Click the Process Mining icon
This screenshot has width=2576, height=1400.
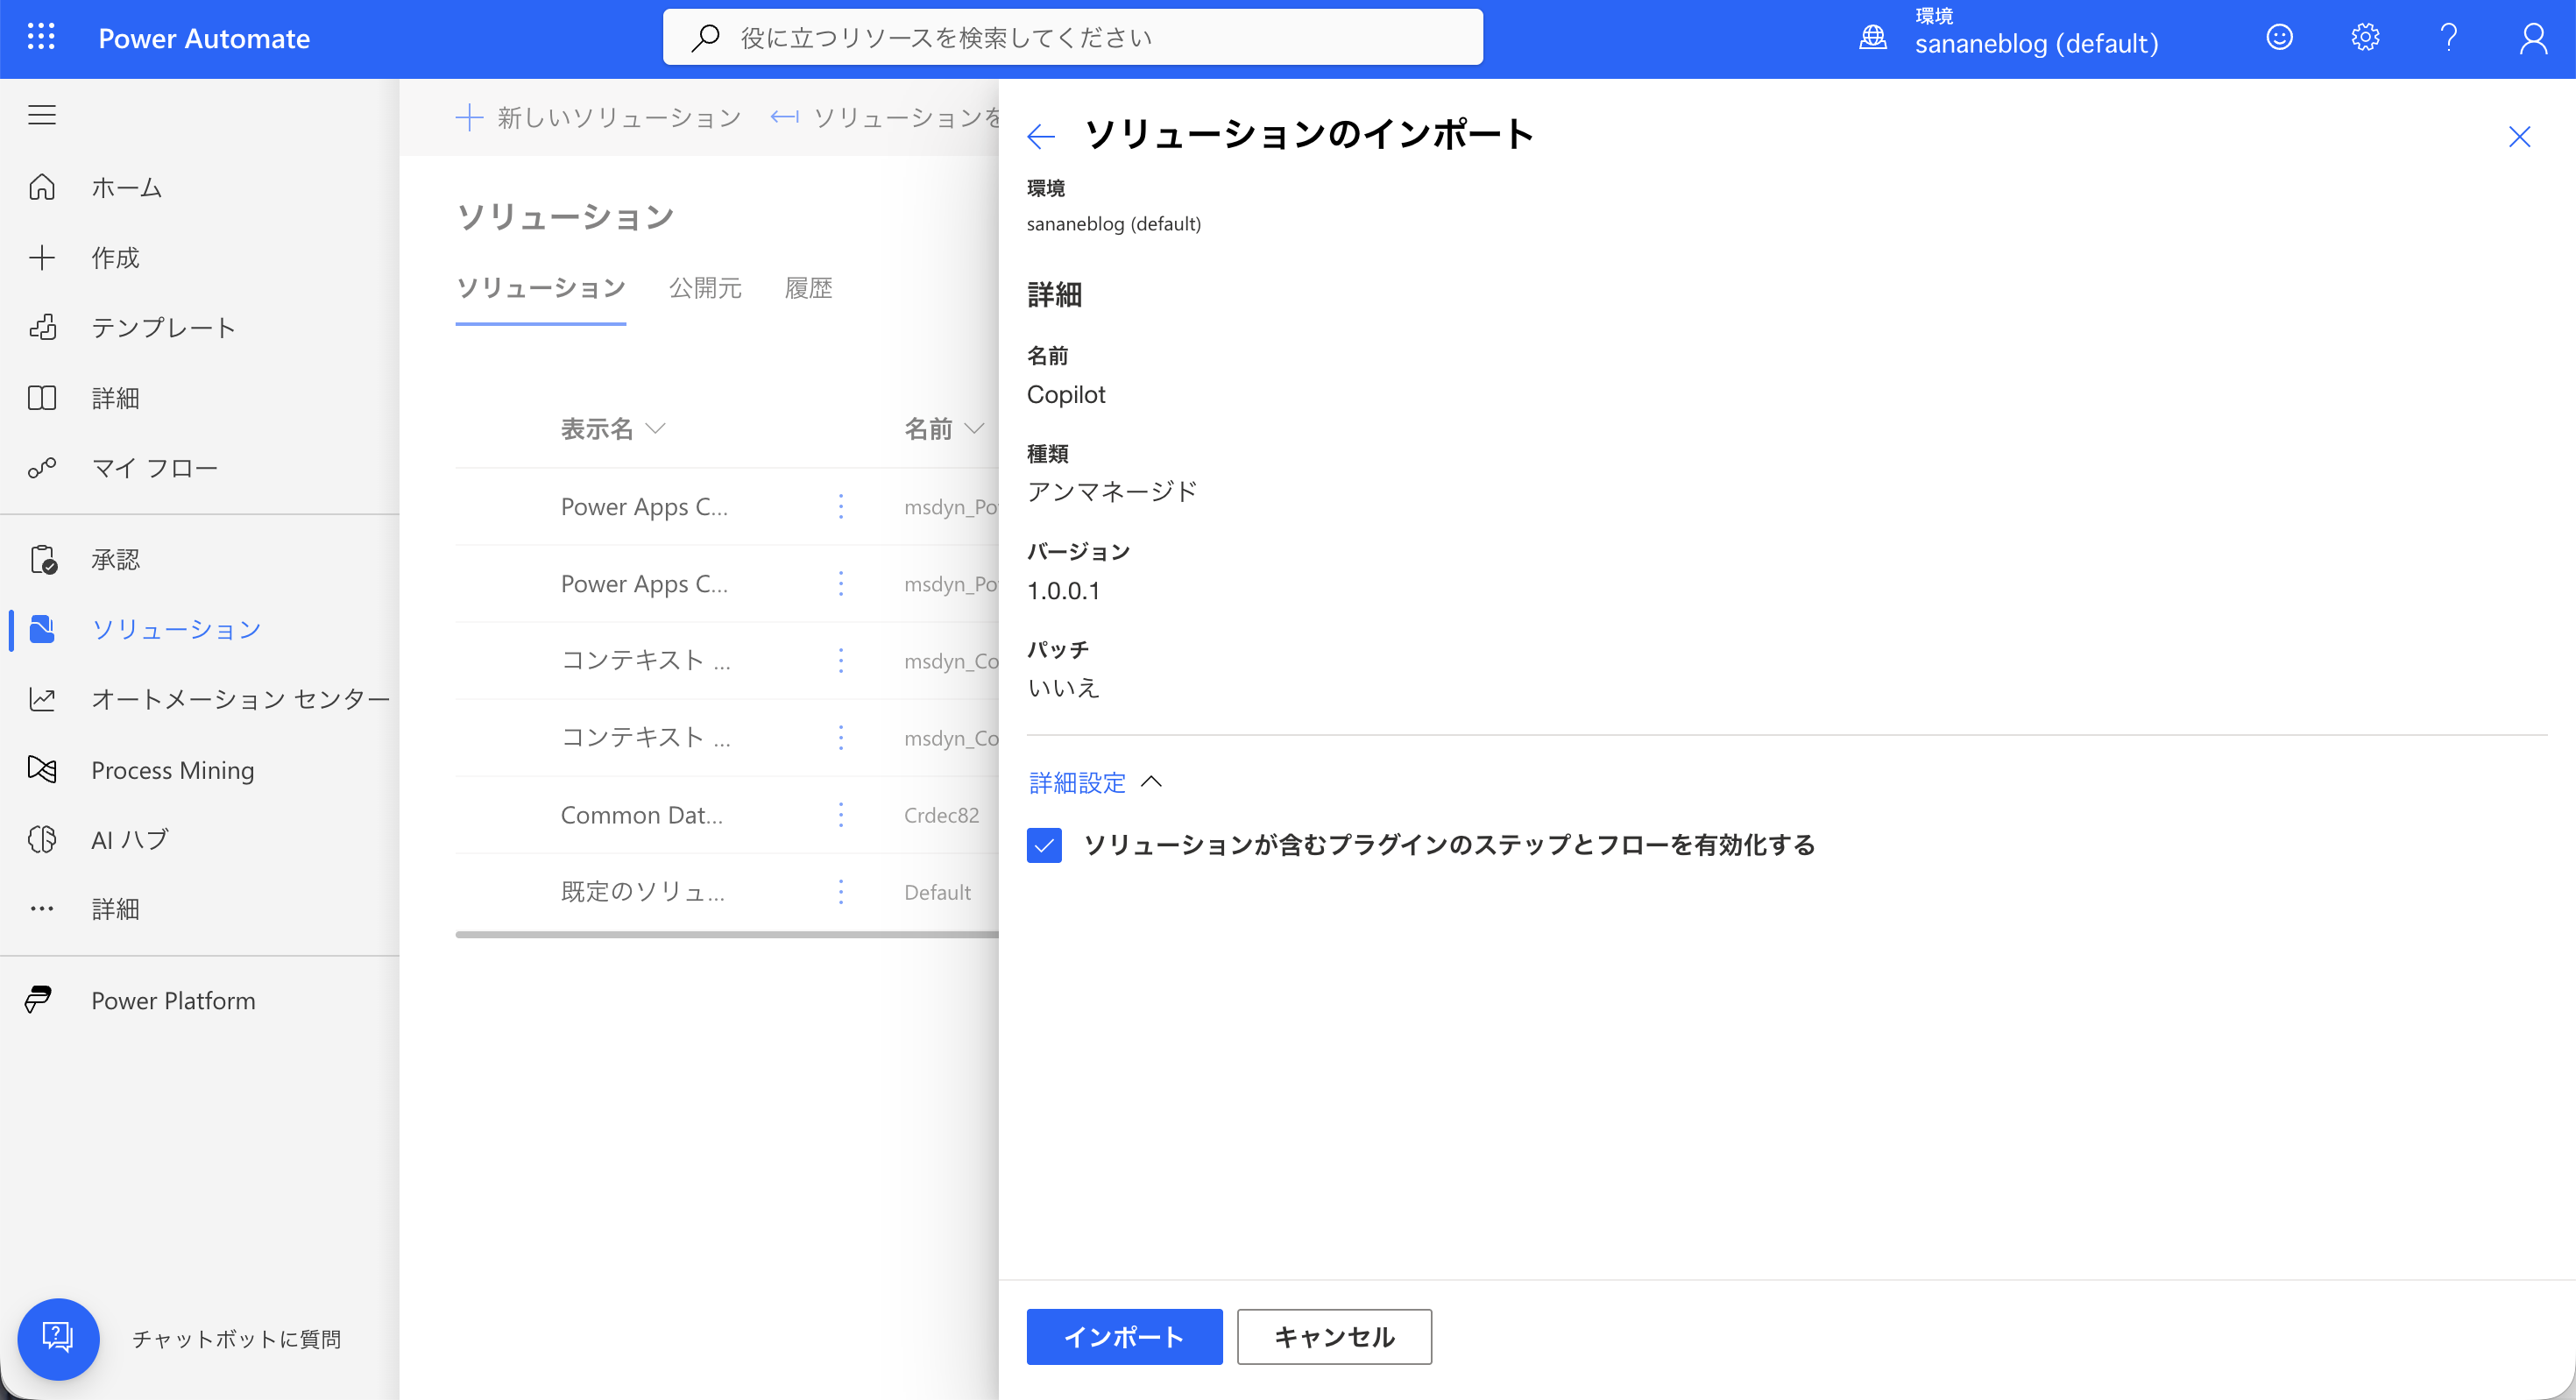pos(42,769)
